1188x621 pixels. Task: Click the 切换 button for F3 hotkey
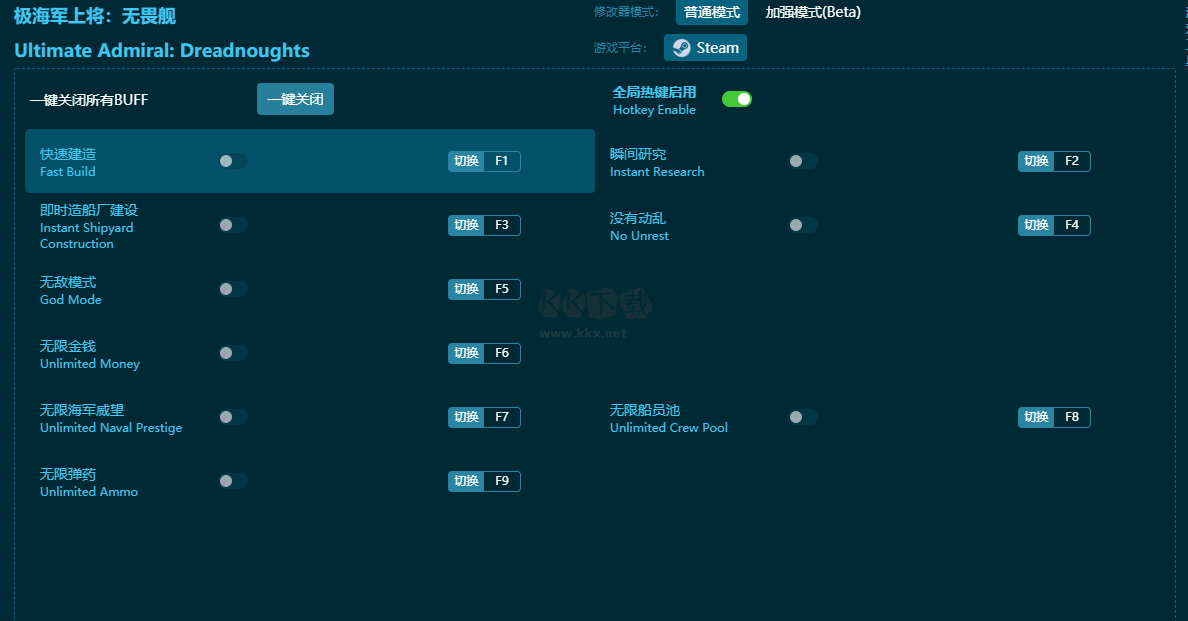pos(466,225)
